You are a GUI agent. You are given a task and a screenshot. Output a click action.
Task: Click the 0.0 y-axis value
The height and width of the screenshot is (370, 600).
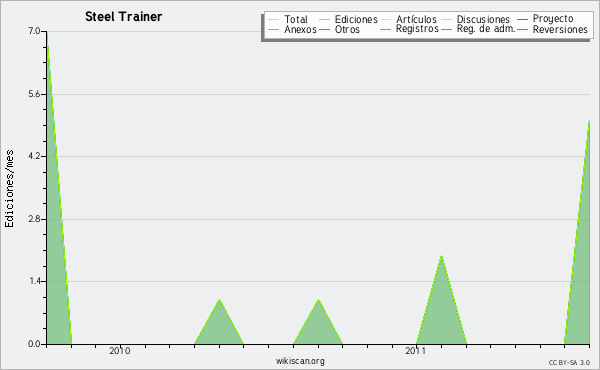34,344
